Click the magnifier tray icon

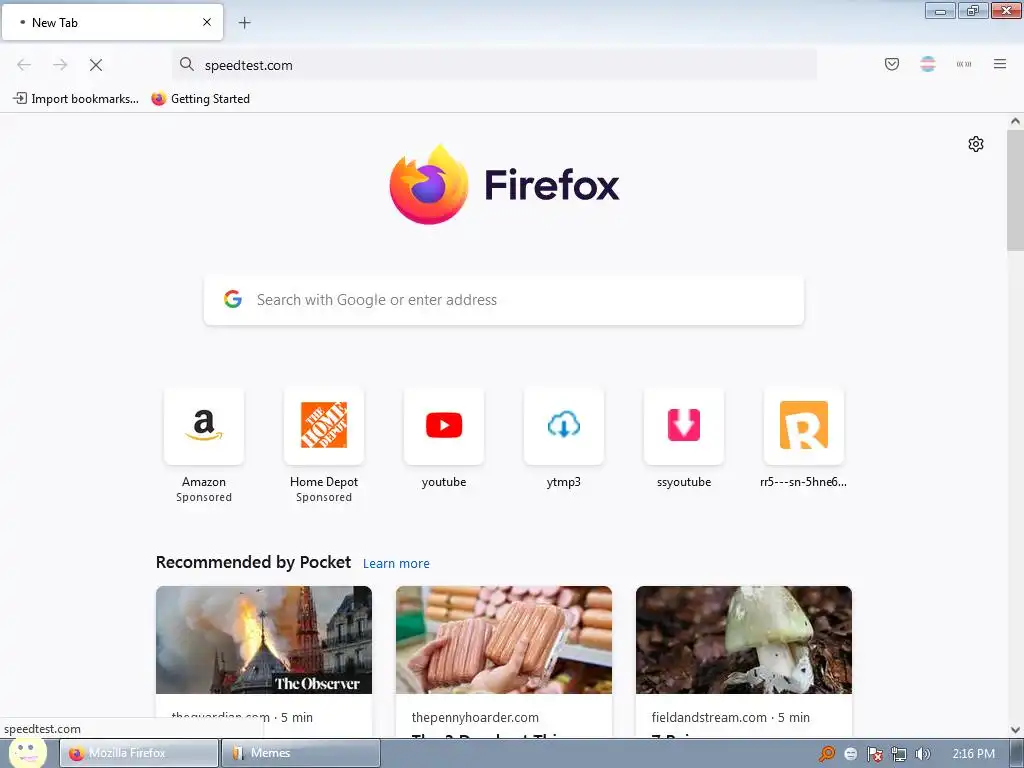[827, 754]
